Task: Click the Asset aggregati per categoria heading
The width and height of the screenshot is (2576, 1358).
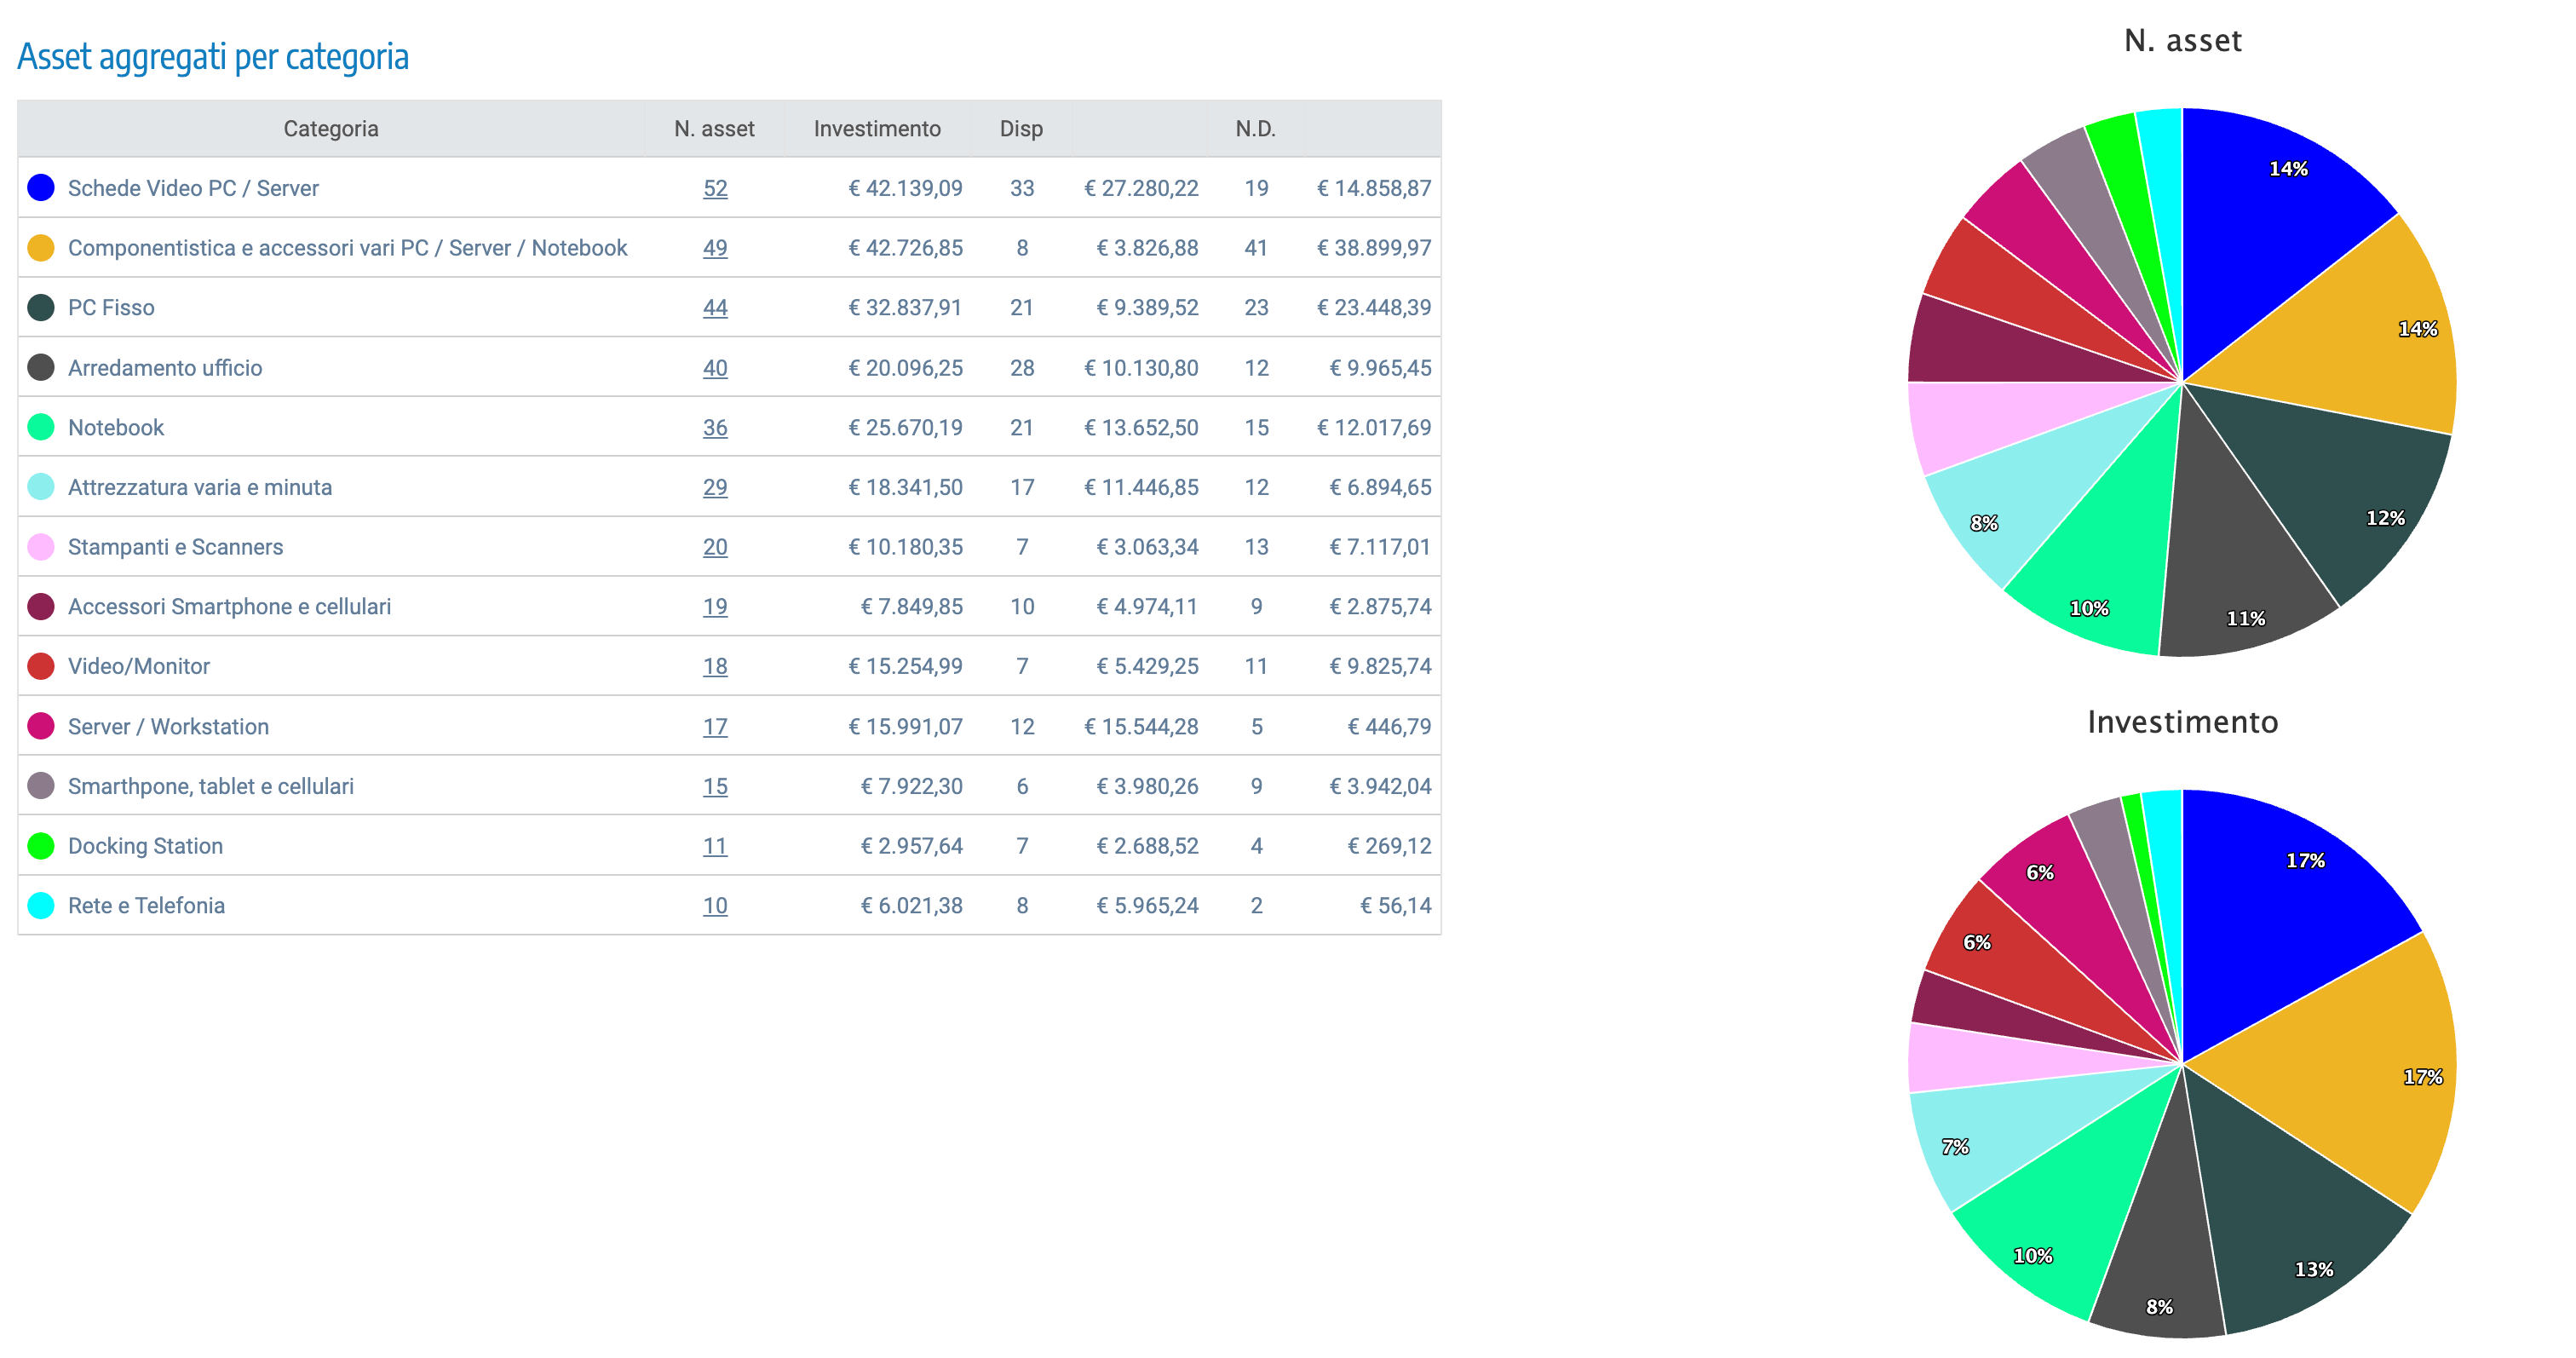Action: pyautogui.click(x=213, y=57)
